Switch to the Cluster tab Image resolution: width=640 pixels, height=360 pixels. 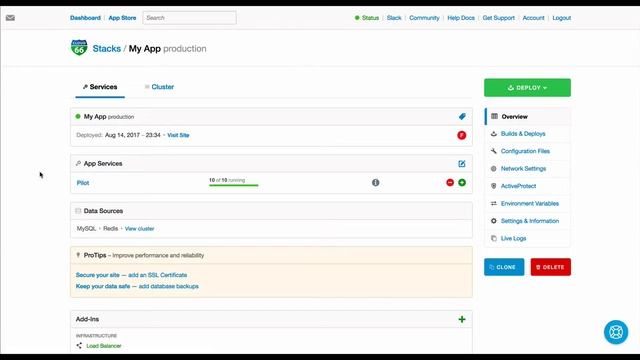[x=159, y=87]
